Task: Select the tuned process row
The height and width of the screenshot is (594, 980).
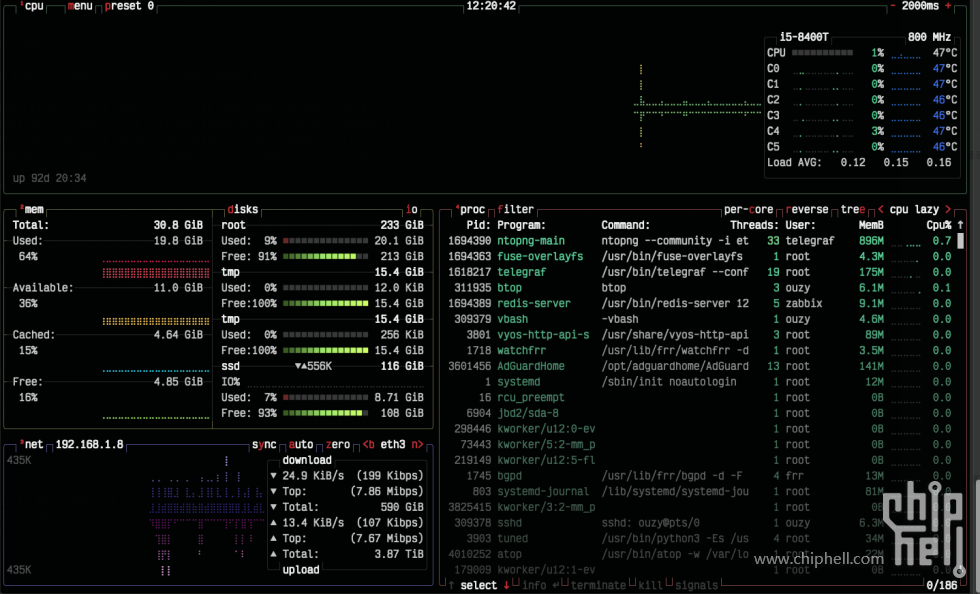Action: 699,538
